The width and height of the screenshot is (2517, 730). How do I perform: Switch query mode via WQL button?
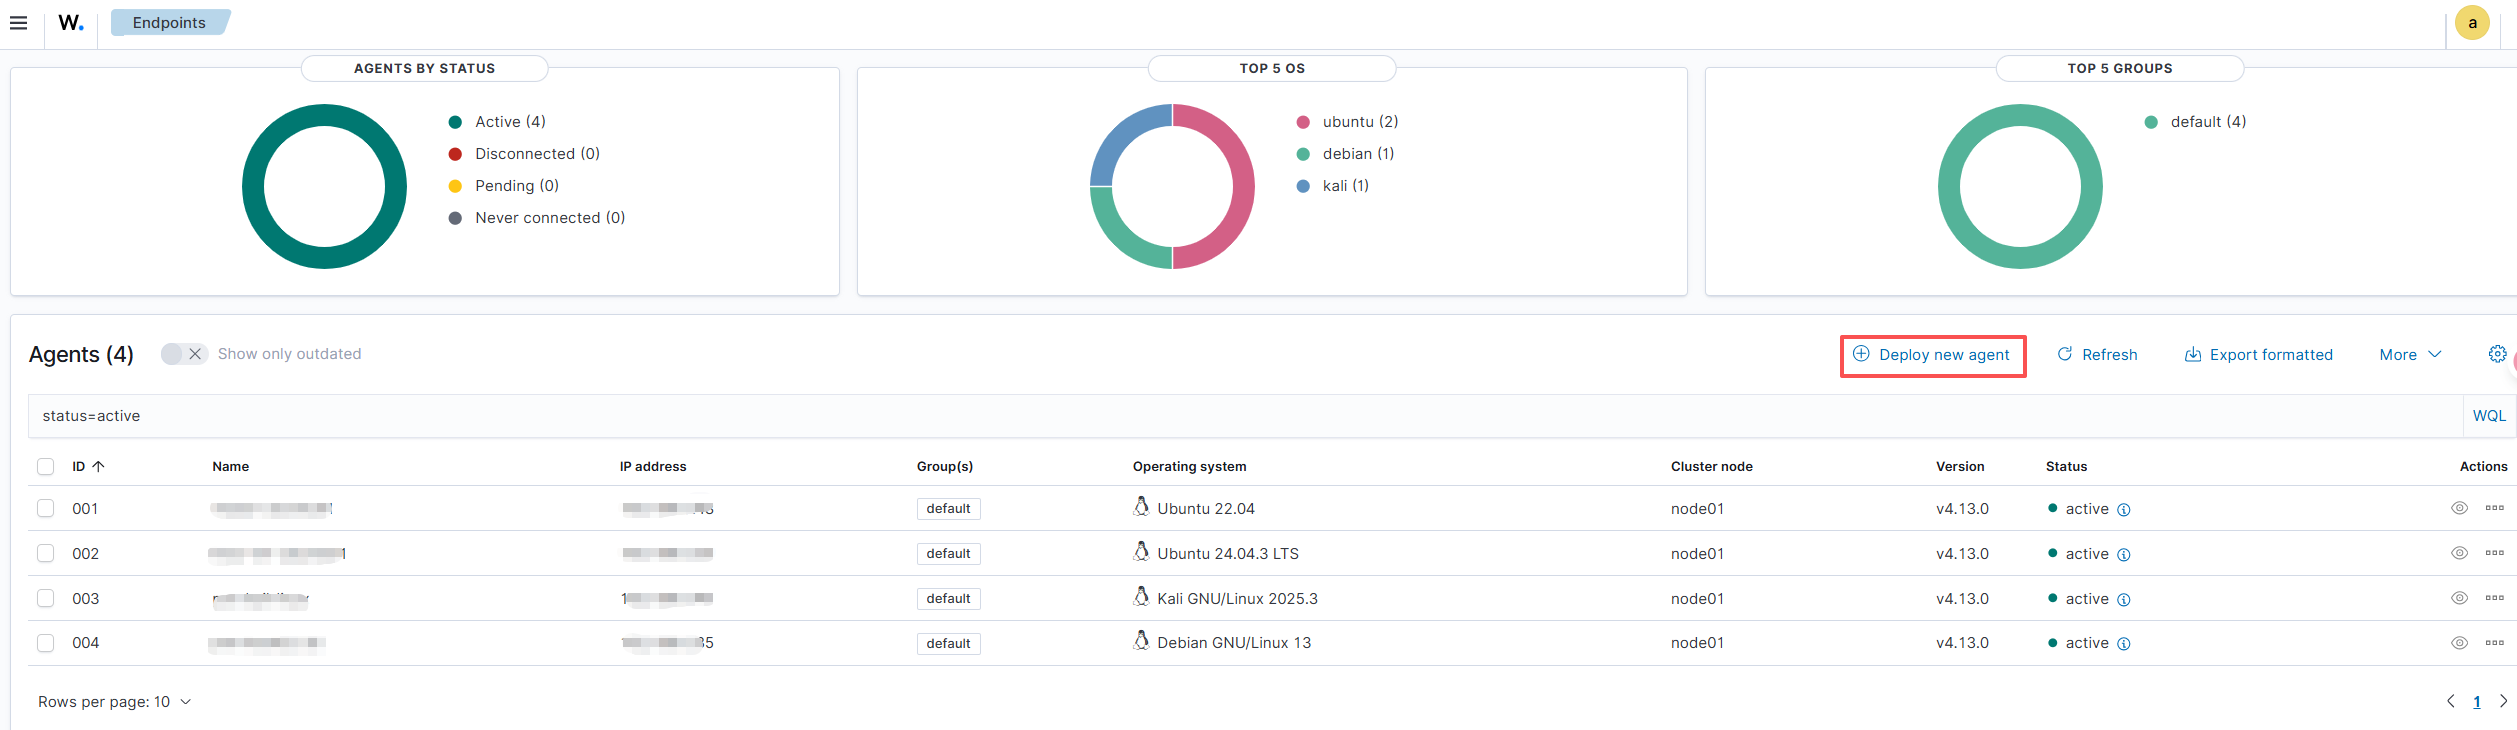[2488, 416]
